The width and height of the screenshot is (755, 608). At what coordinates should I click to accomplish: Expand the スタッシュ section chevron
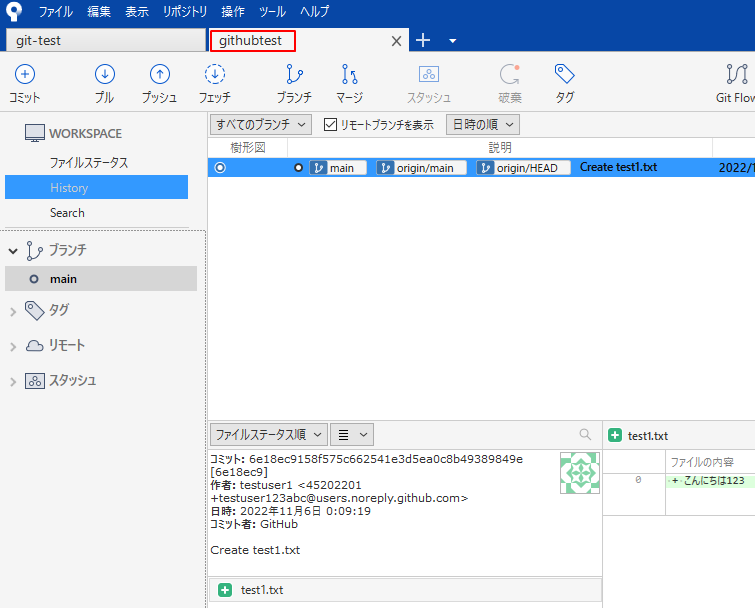(13, 382)
